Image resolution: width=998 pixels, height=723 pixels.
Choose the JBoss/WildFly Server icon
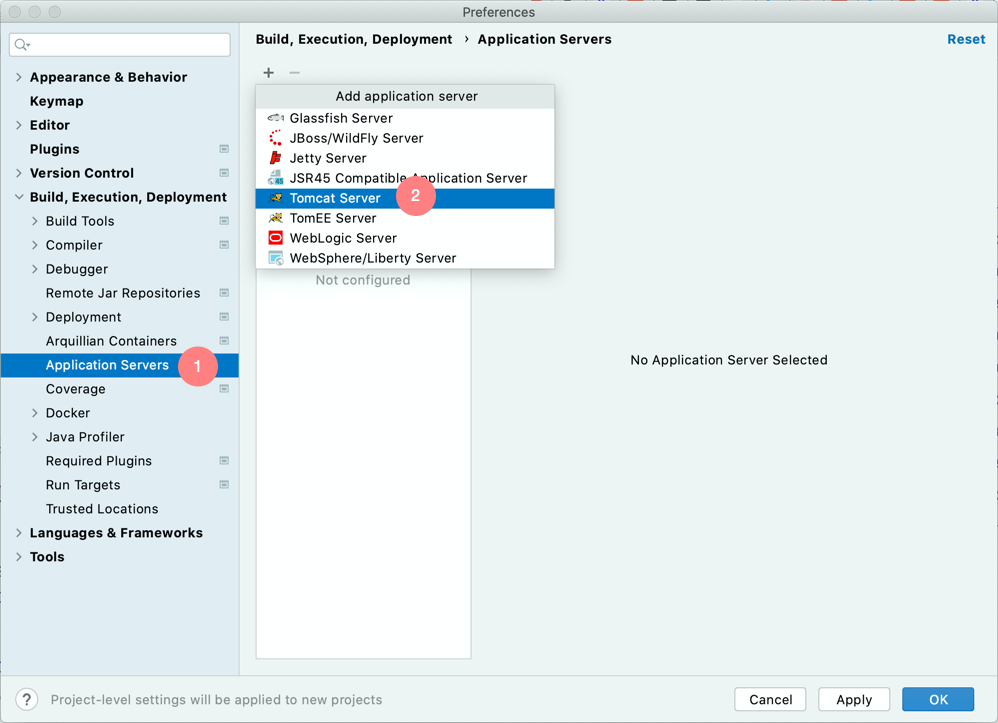point(276,138)
